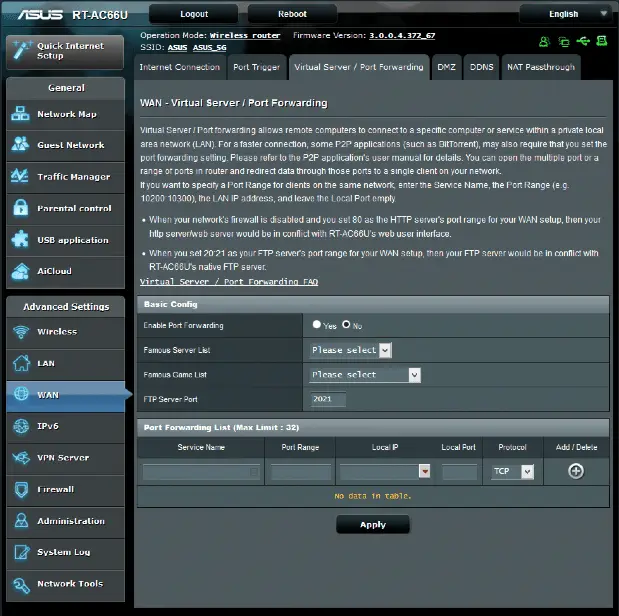Add port forwarding rule with plus icon
The image size is (619, 616).
[576, 471]
